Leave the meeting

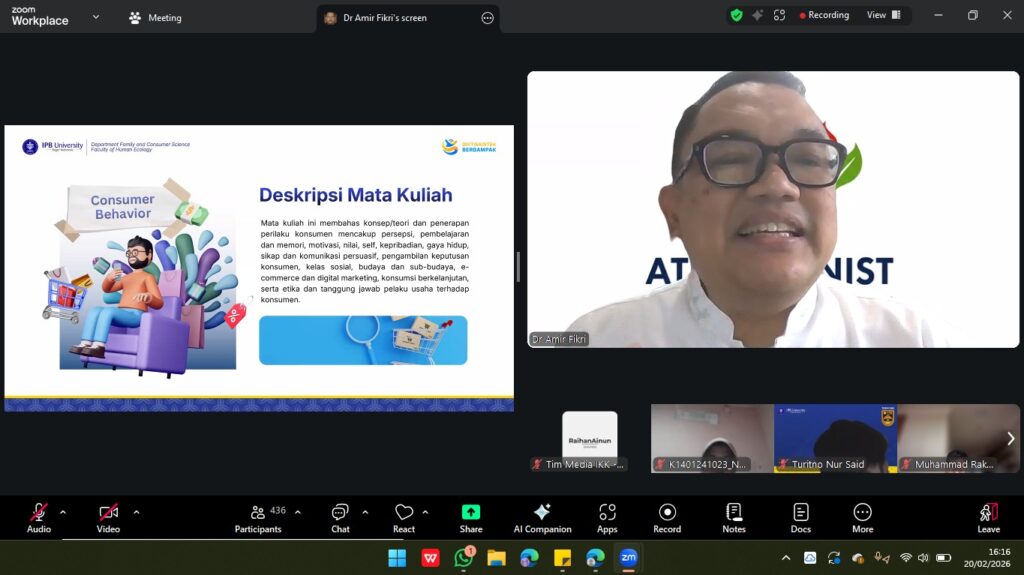(988, 517)
